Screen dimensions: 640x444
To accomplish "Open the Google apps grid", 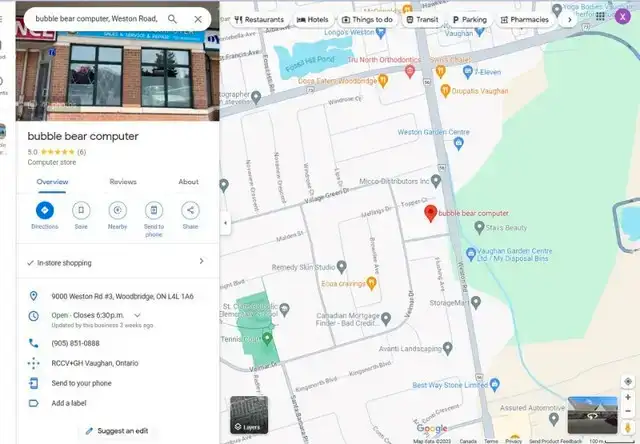I will (600, 16).
